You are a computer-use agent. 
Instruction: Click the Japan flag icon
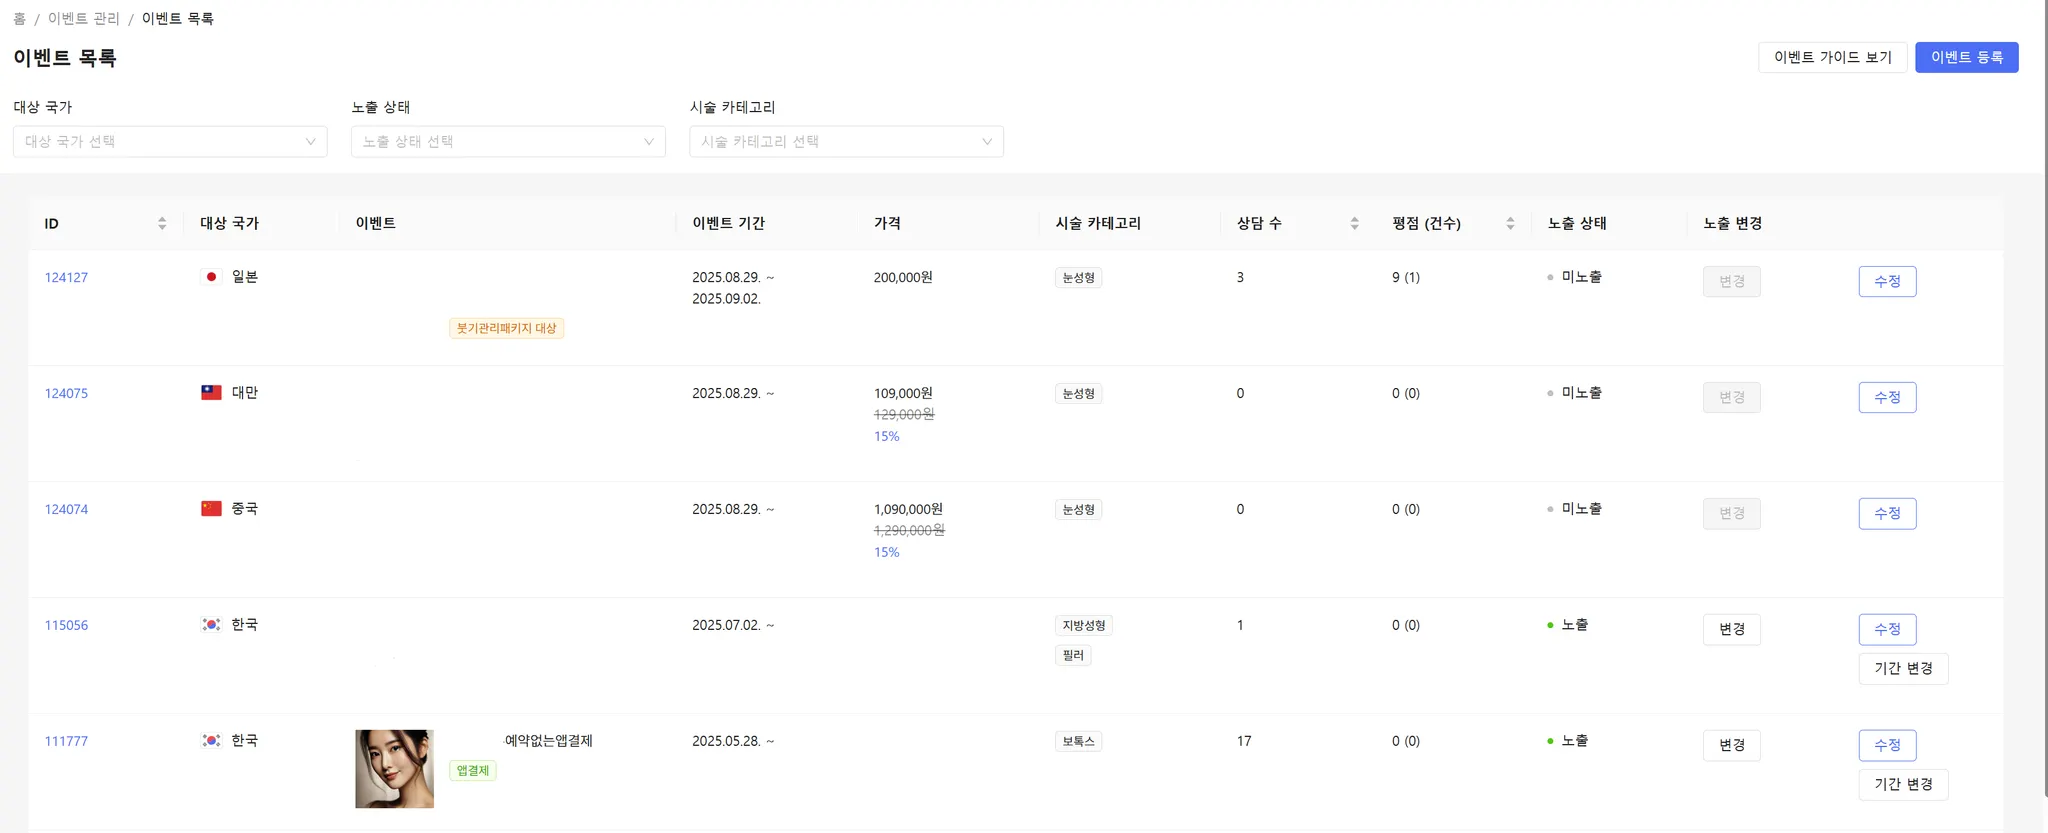(x=211, y=277)
